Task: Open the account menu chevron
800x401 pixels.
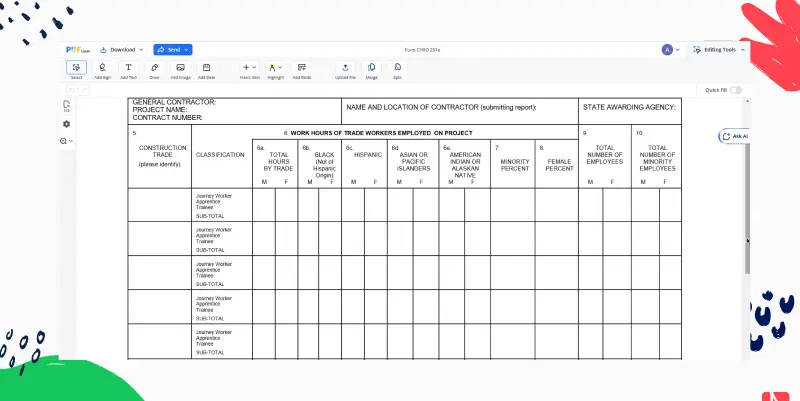Action: [678, 50]
